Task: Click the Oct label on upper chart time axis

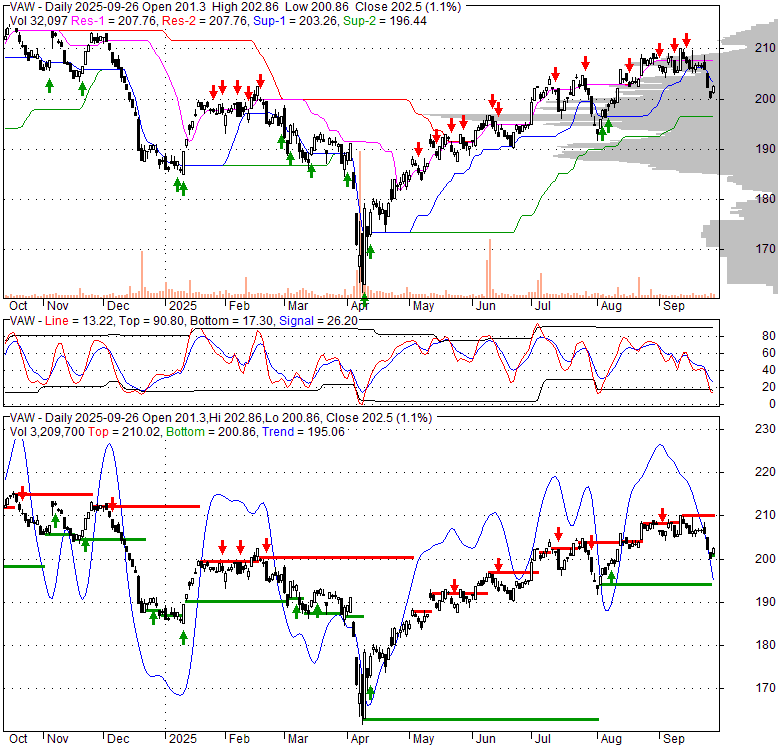Action: pyautogui.click(x=18, y=306)
